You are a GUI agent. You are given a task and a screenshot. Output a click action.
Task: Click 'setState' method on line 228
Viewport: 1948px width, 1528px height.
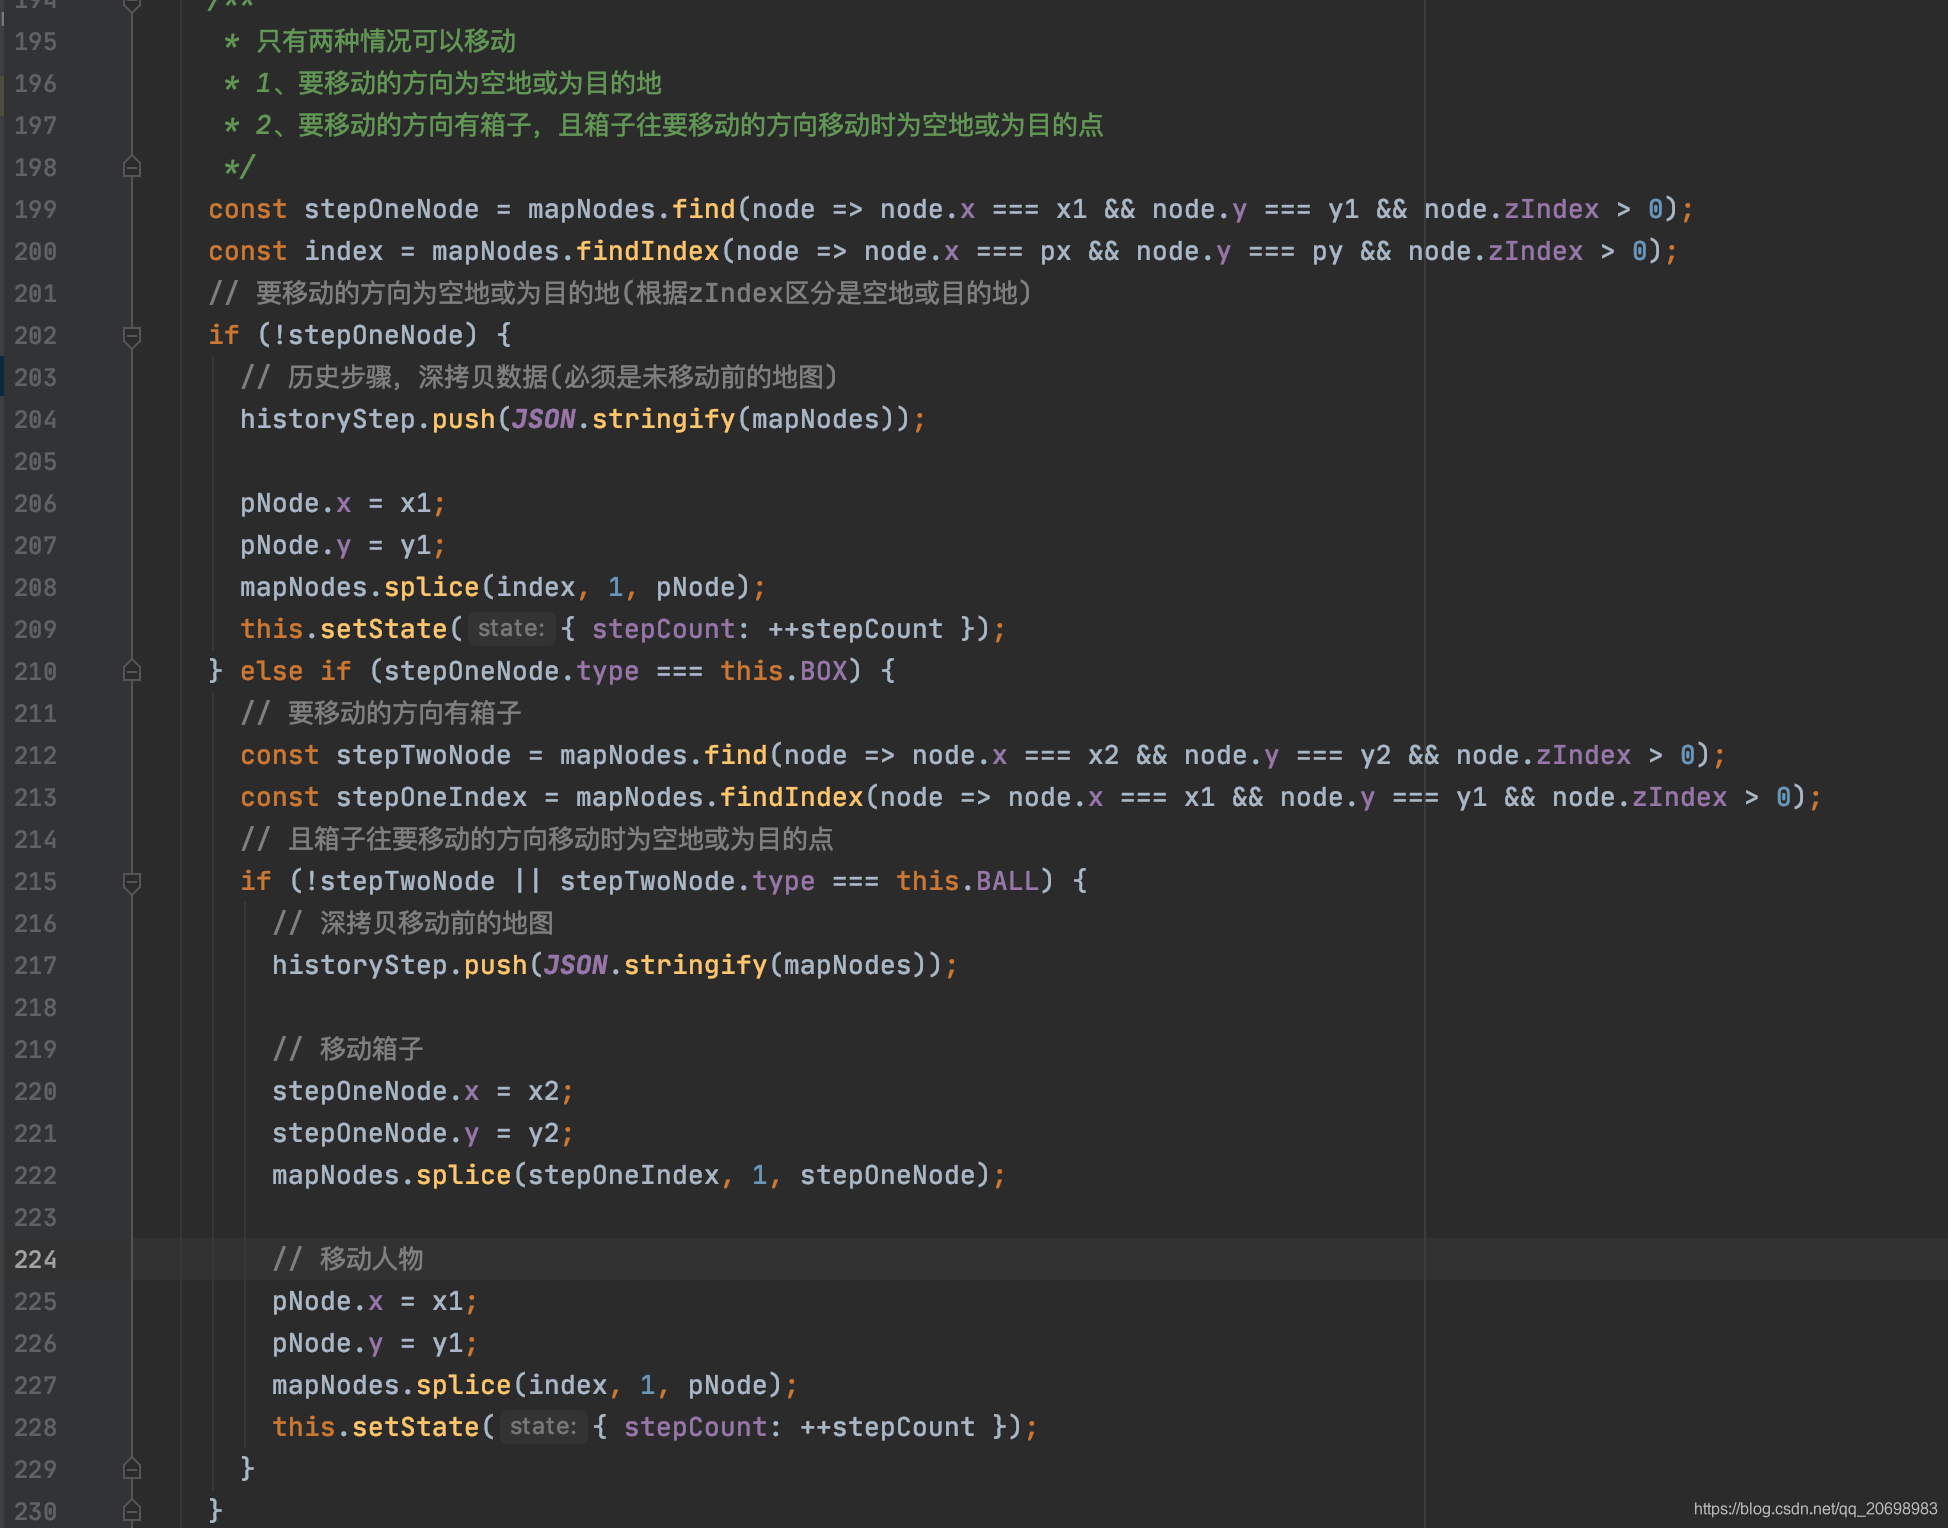coord(415,1427)
